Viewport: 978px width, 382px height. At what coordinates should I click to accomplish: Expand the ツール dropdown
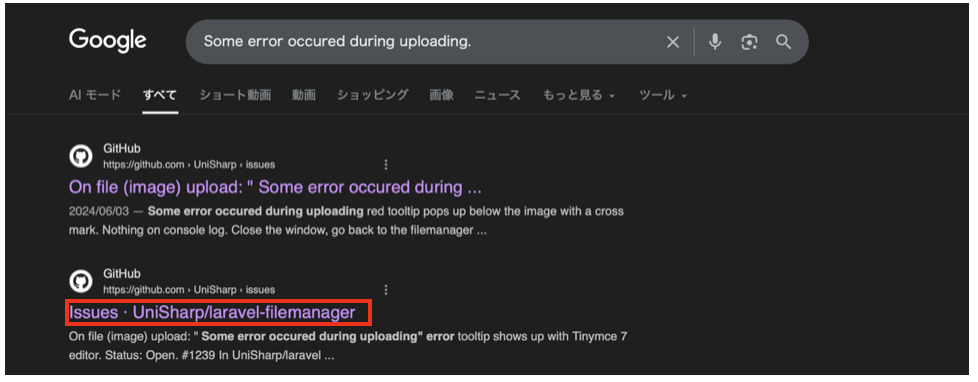tap(663, 96)
